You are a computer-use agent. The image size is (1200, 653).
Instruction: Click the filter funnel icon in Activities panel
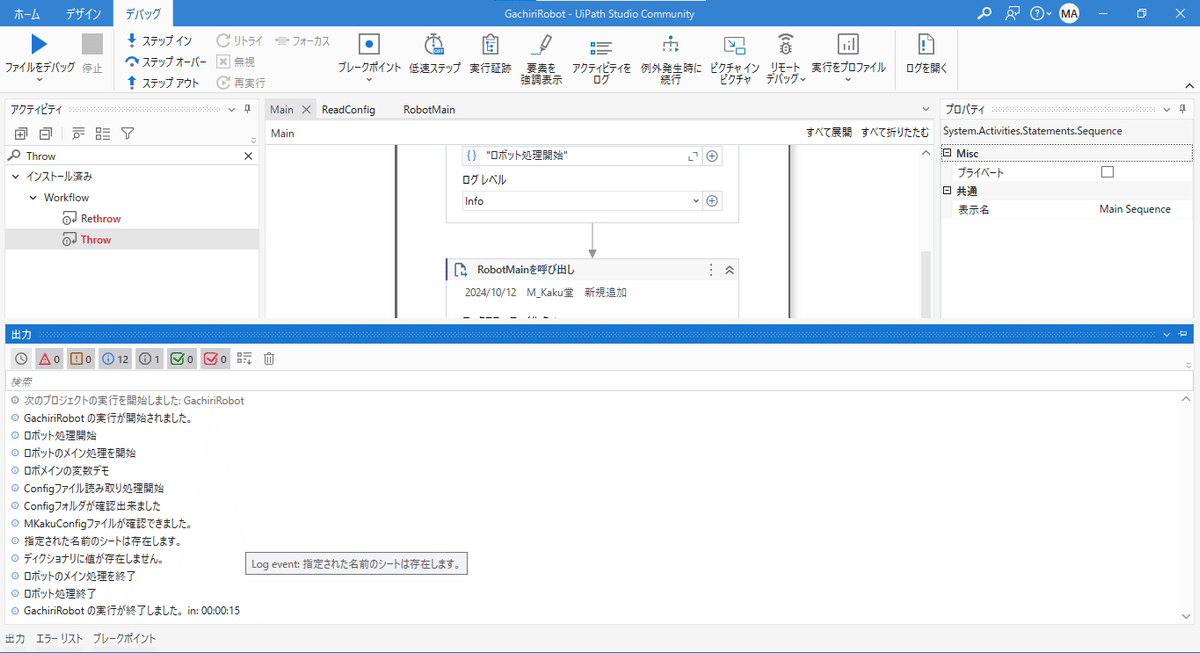pyautogui.click(x=128, y=134)
